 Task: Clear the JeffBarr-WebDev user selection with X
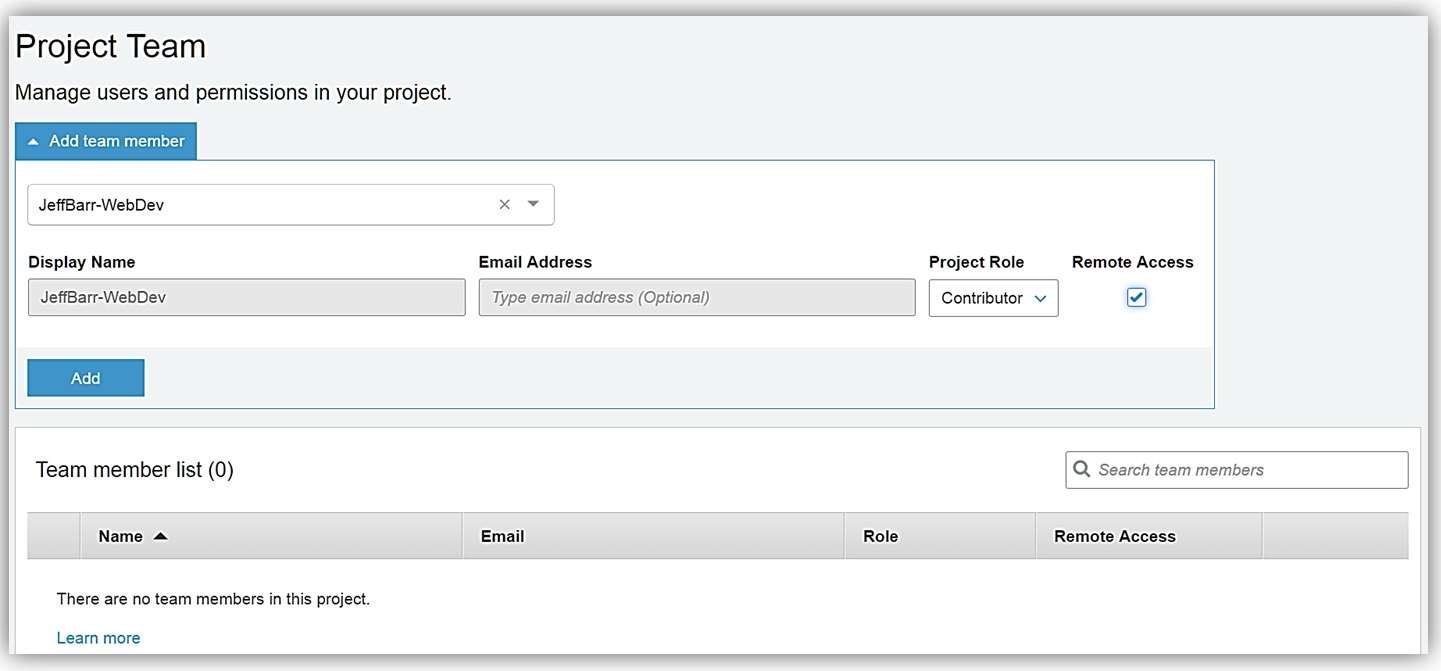point(504,204)
